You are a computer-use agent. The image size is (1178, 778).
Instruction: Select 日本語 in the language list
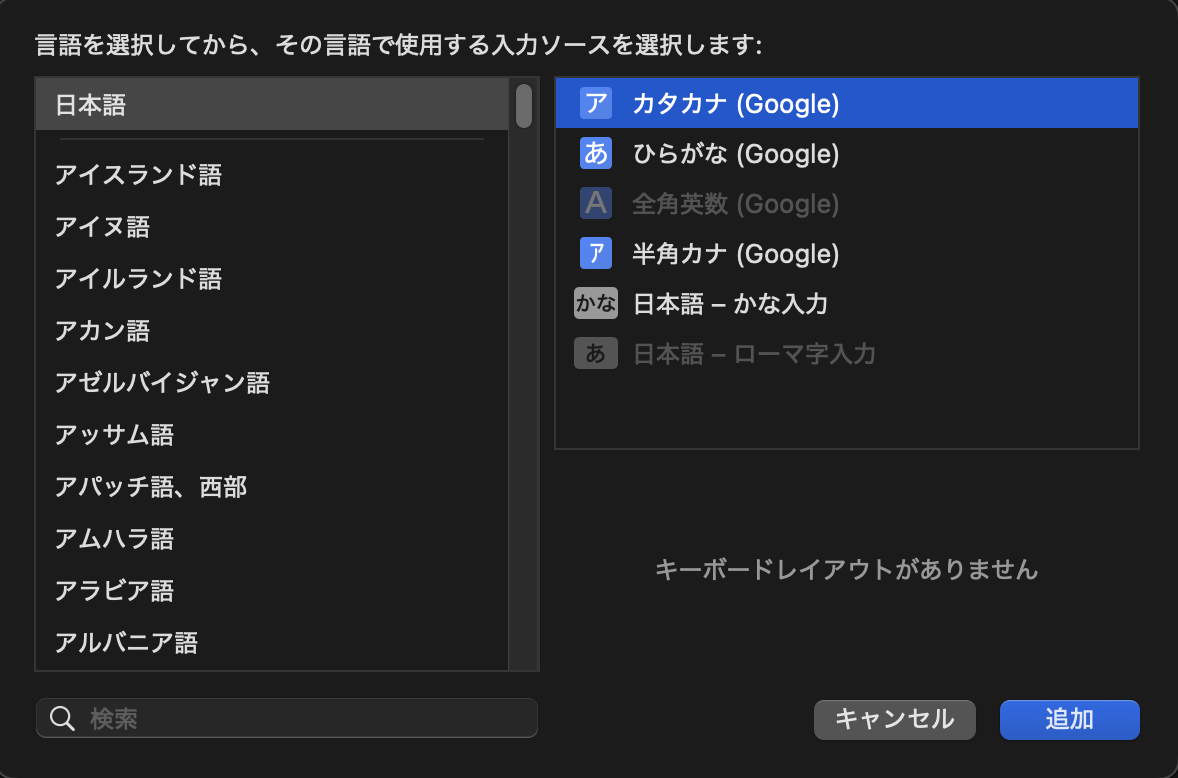[91, 105]
